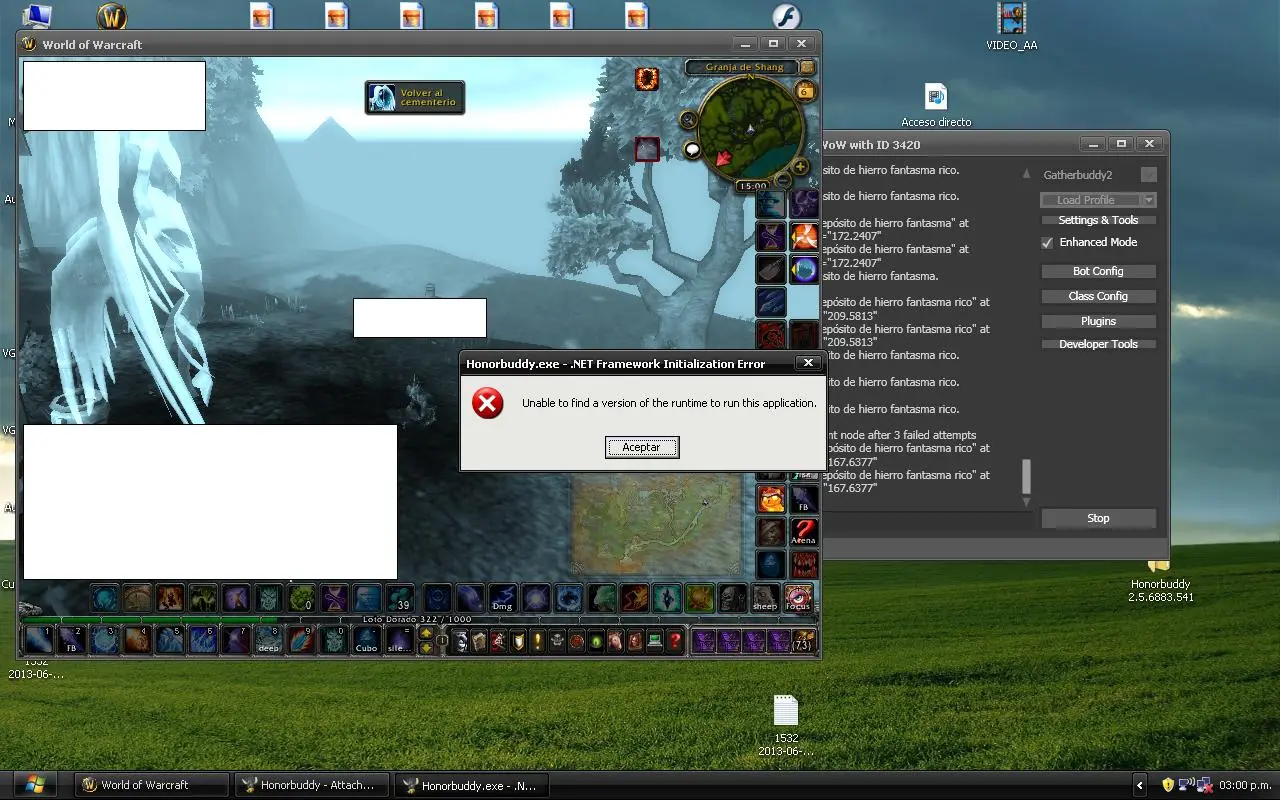Click the Honorbuddy log scrollbar thumb
1280x800 pixels.
[1026, 476]
